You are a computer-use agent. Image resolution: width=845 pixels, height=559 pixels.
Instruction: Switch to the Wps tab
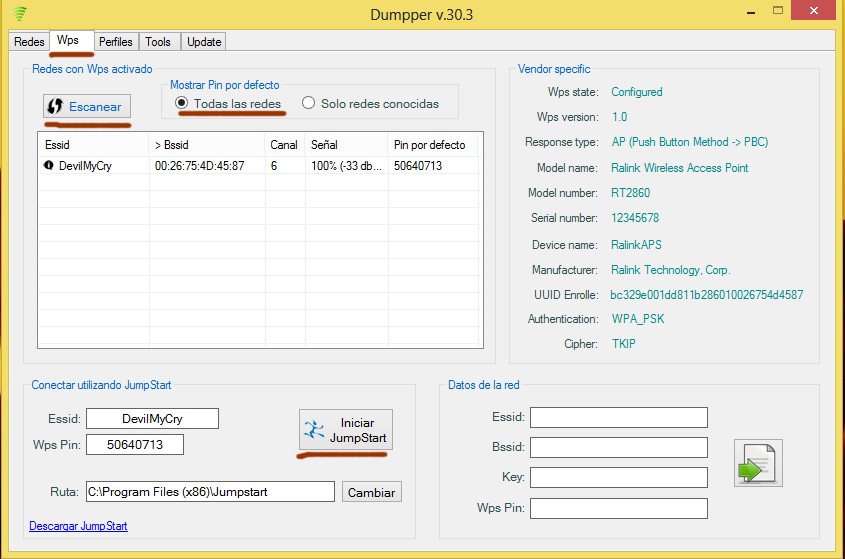[71, 40]
